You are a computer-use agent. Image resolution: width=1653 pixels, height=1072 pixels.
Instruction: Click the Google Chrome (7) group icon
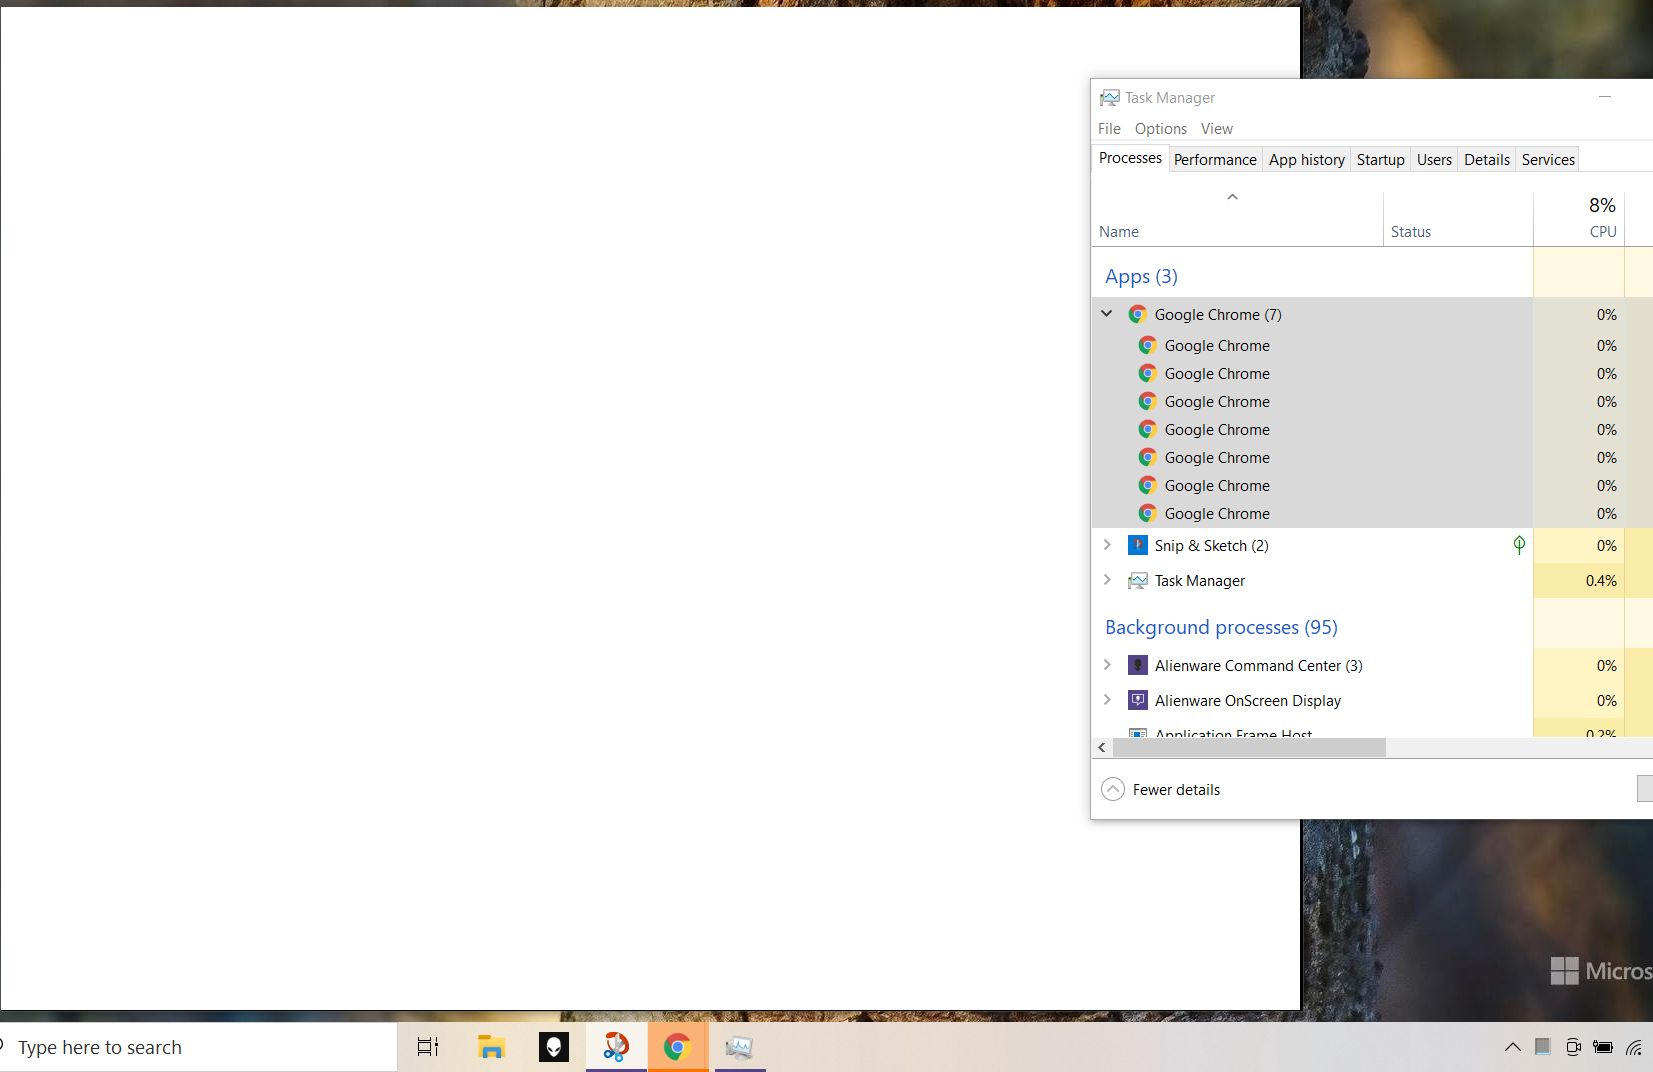tap(1137, 314)
